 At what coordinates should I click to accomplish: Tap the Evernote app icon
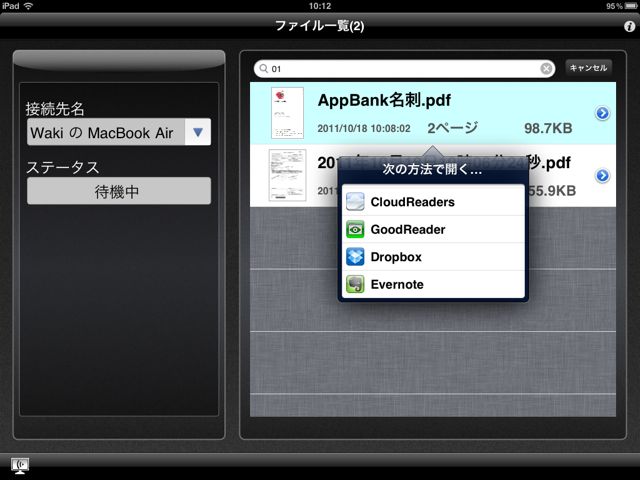355,284
